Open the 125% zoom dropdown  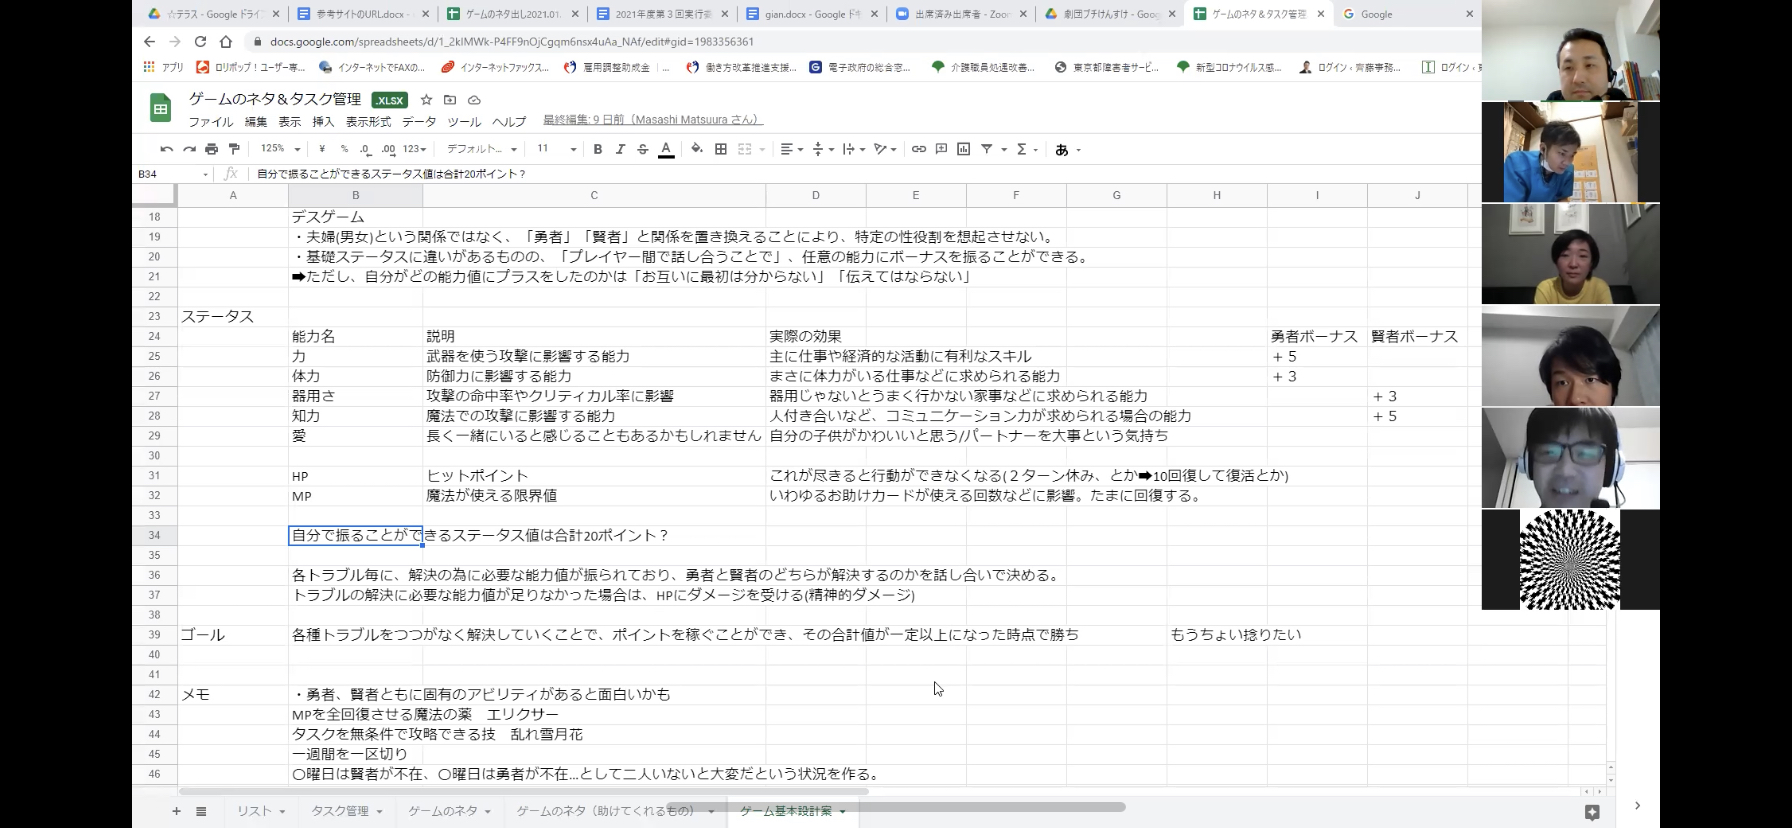coord(280,149)
